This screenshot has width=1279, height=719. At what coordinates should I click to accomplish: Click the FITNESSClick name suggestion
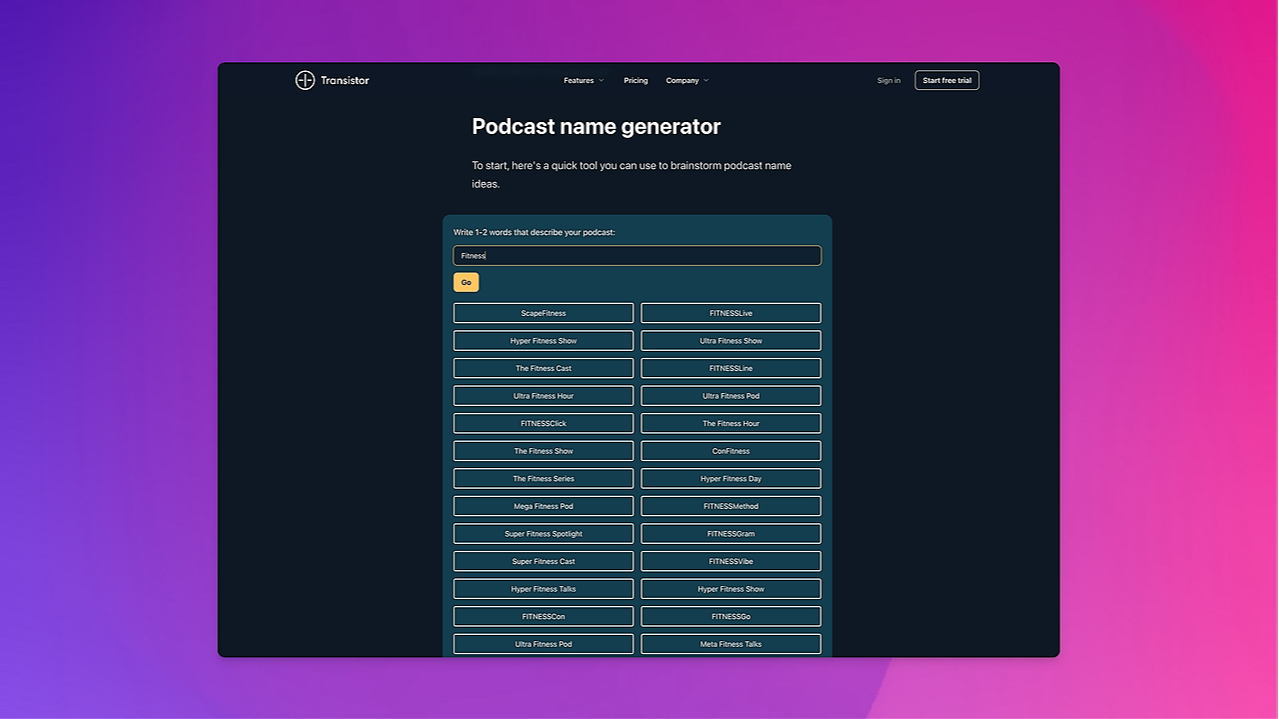pyautogui.click(x=543, y=423)
